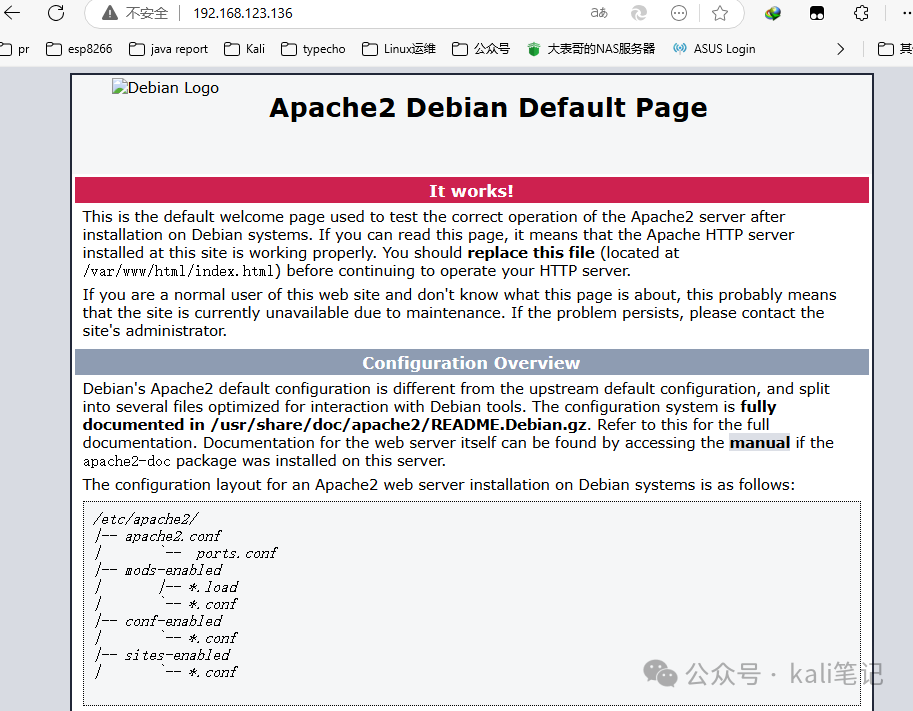The height and width of the screenshot is (711, 913).
Task: Click the Copilot swirl icon in address bar
Action: pos(639,13)
